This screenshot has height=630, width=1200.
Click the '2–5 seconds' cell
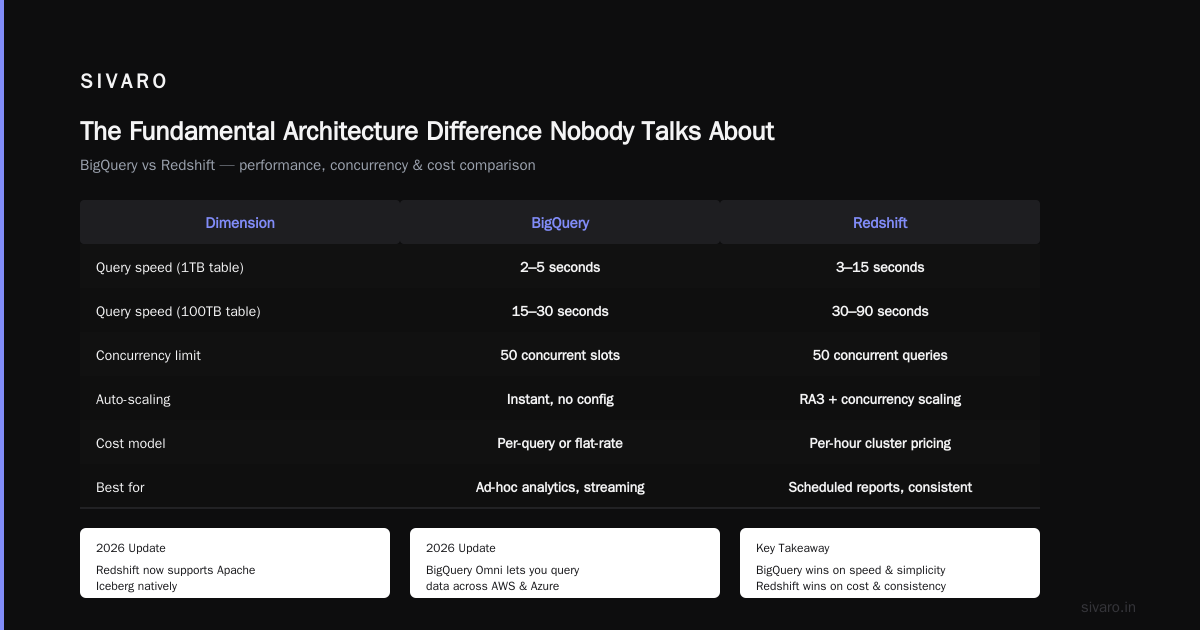(x=560, y=267)
